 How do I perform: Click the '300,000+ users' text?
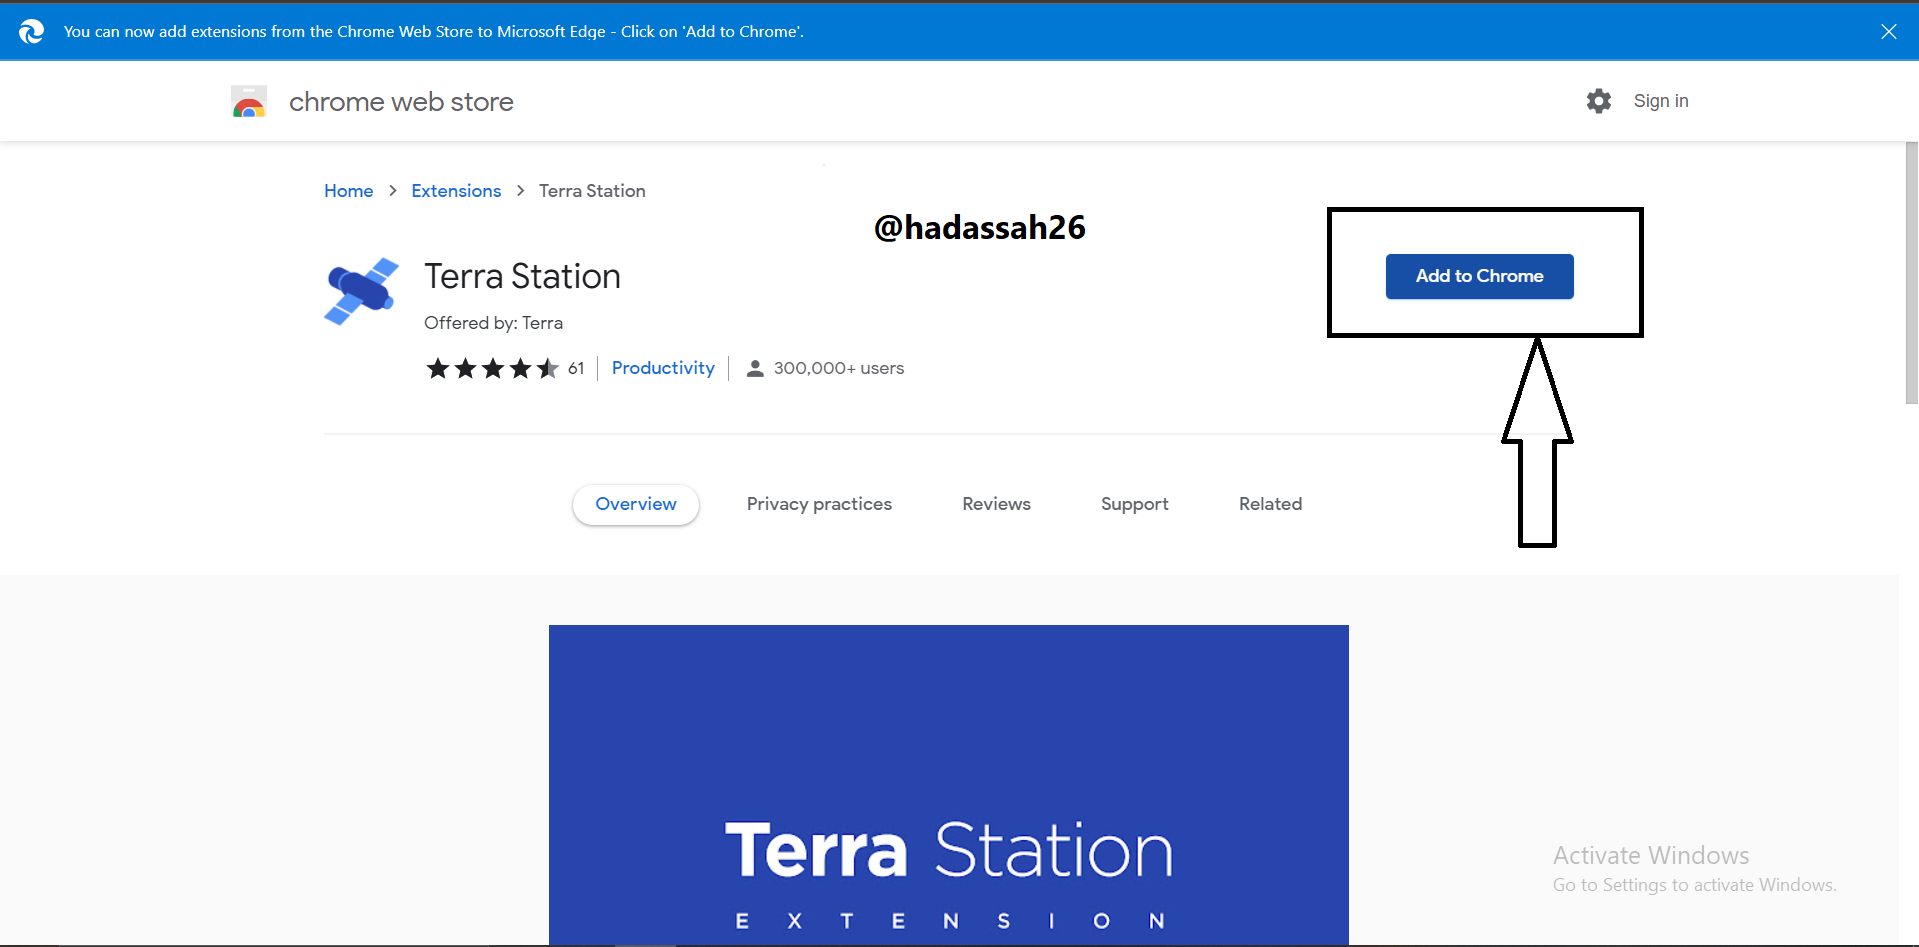tap(838, 368)
